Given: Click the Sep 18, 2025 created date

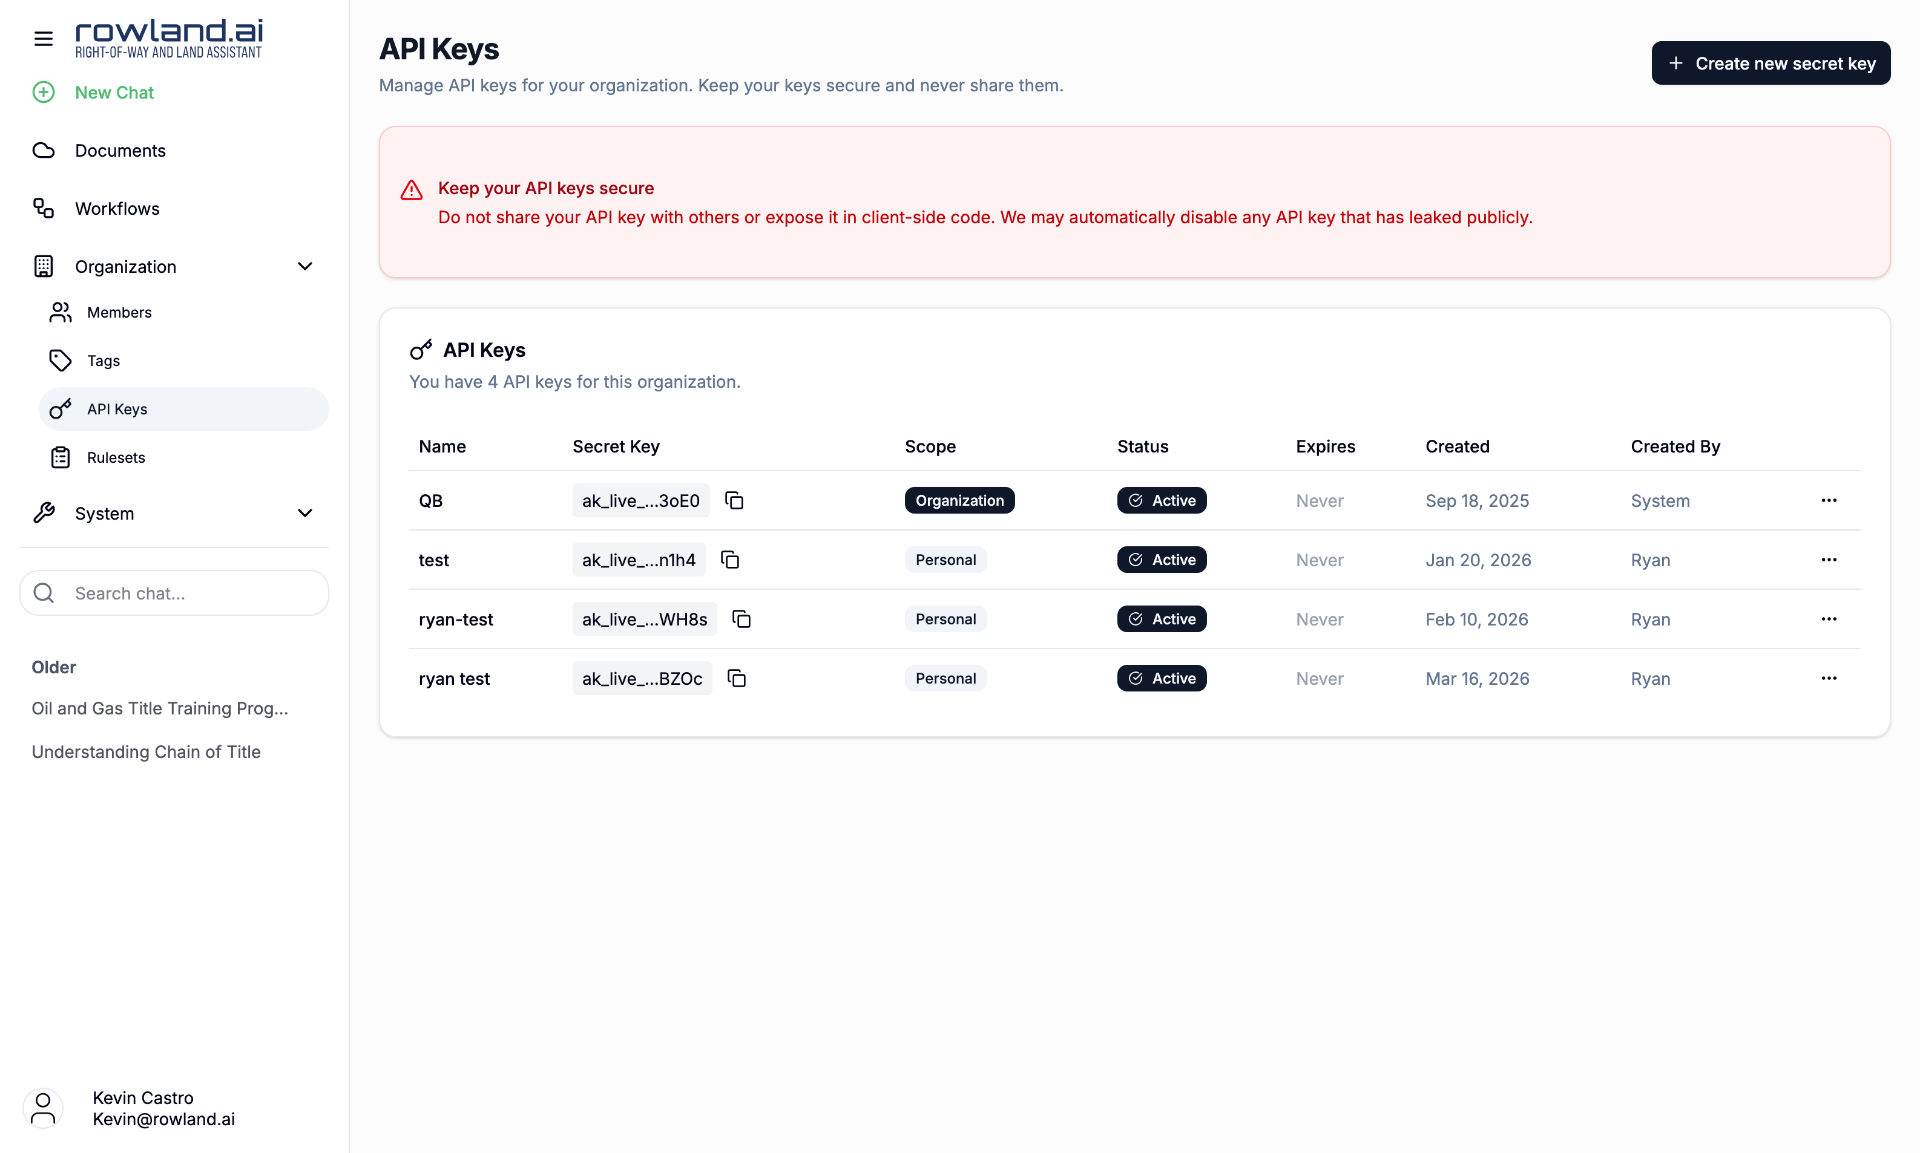Looking at the screenshot, I should tap(1477, 501).
